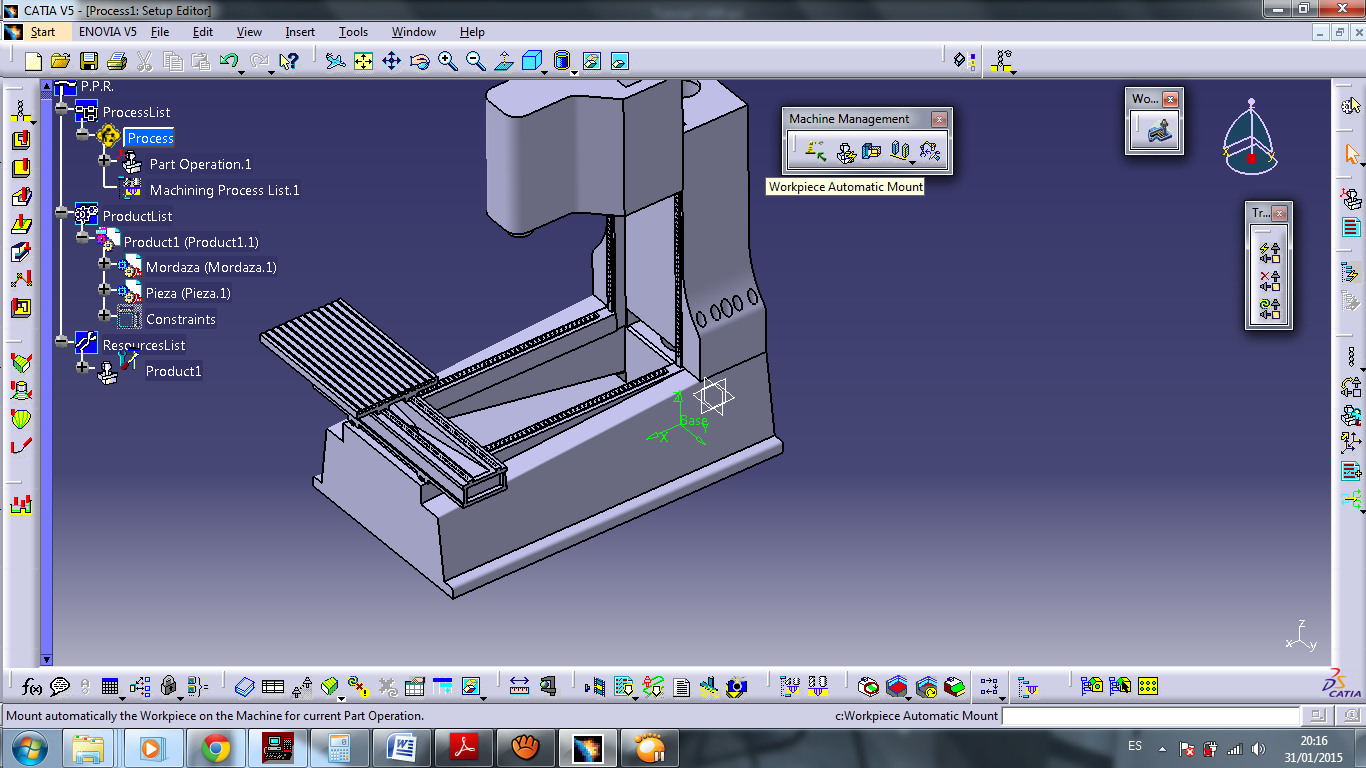Open Adobe Reader from the taskbar
The image size is (1366, 768).
466,748
